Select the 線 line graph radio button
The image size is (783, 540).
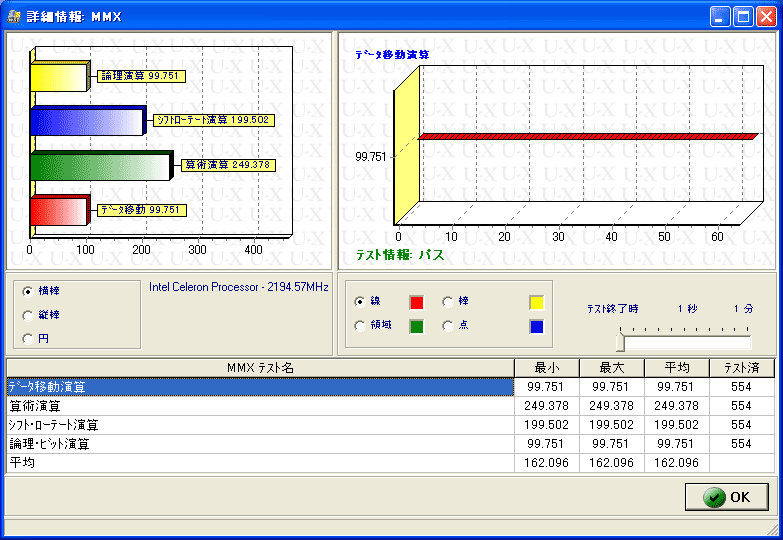click(x=360, y=301)
